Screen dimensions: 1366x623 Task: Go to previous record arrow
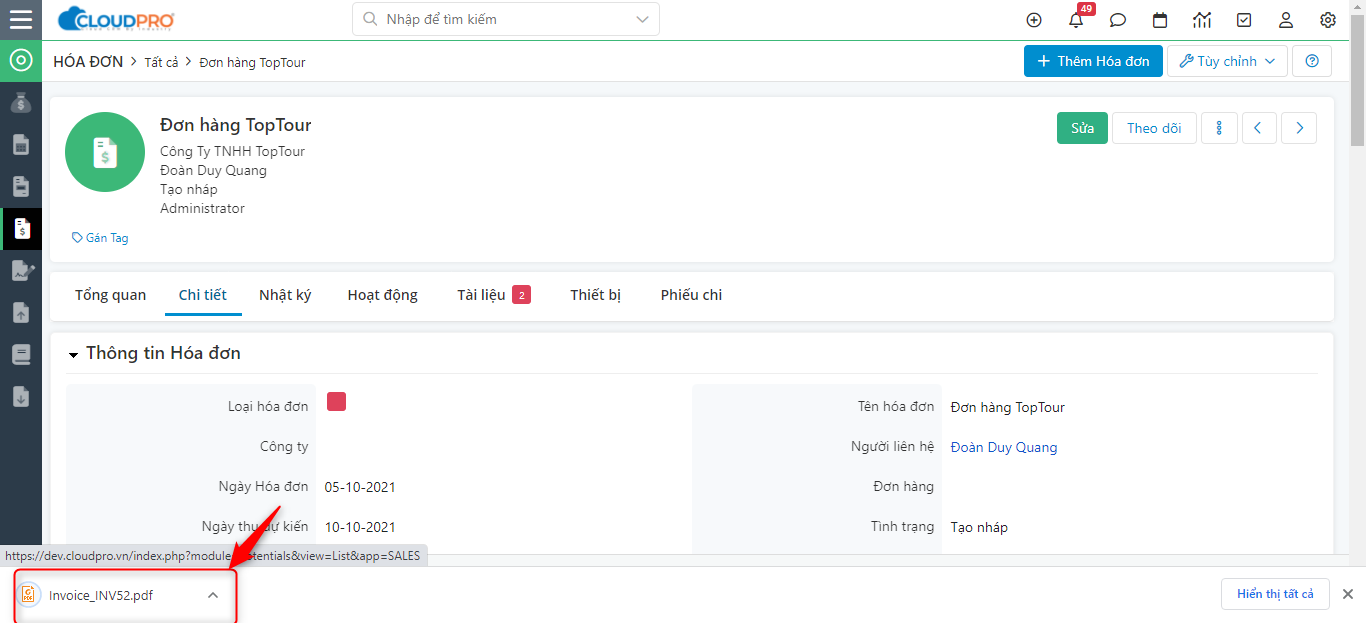click(x=1259, y=128)
